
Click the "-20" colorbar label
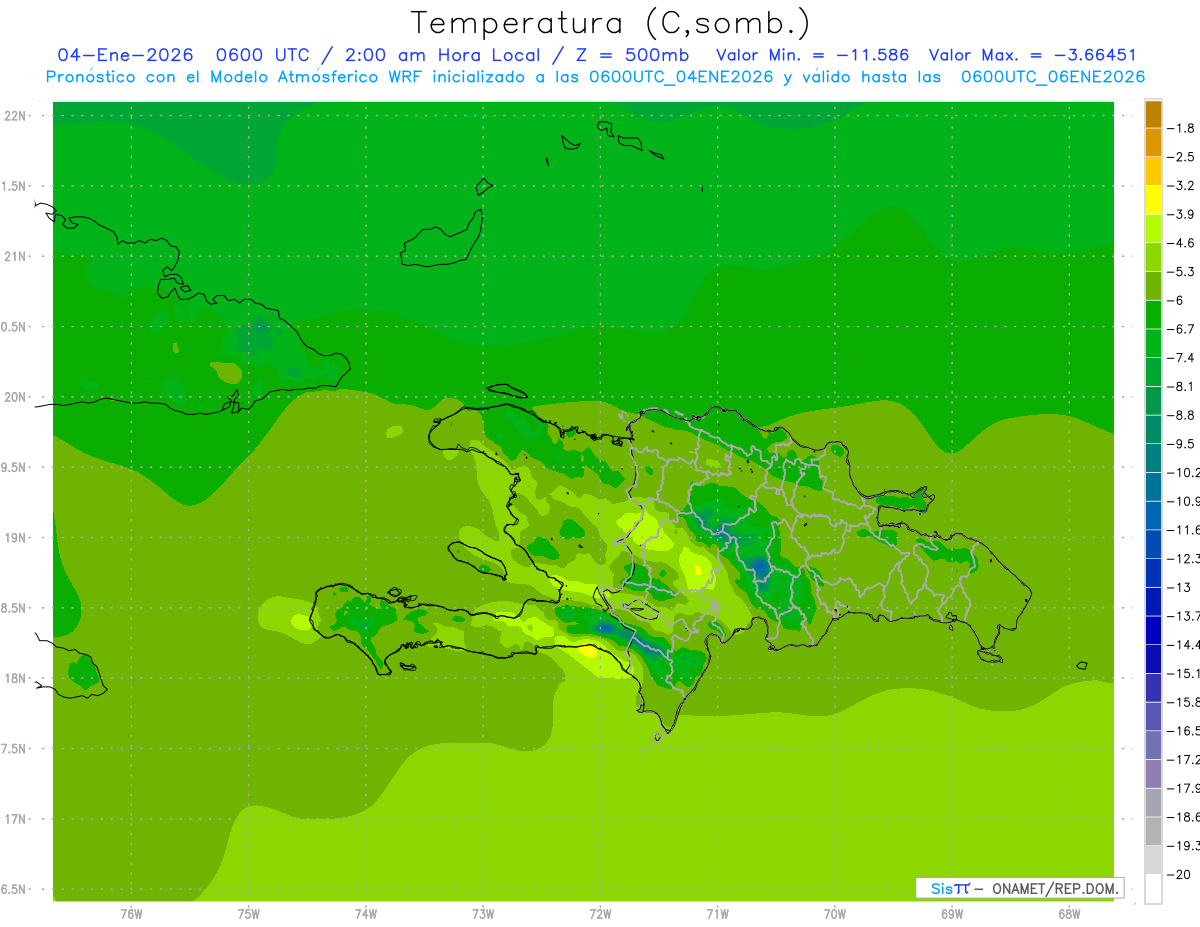1179,875
